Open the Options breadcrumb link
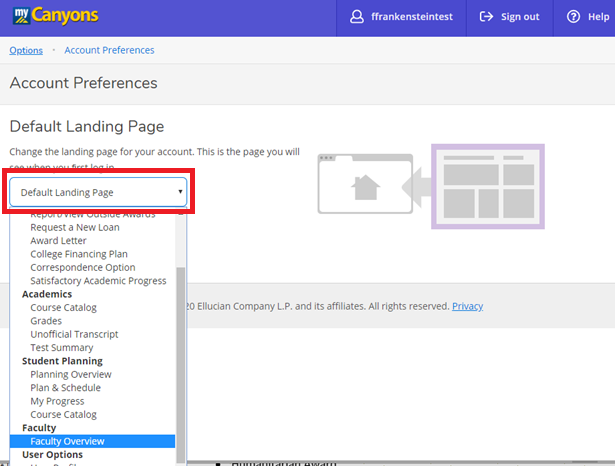The width and height of the screenshot is (615, 466). [26, 50]
